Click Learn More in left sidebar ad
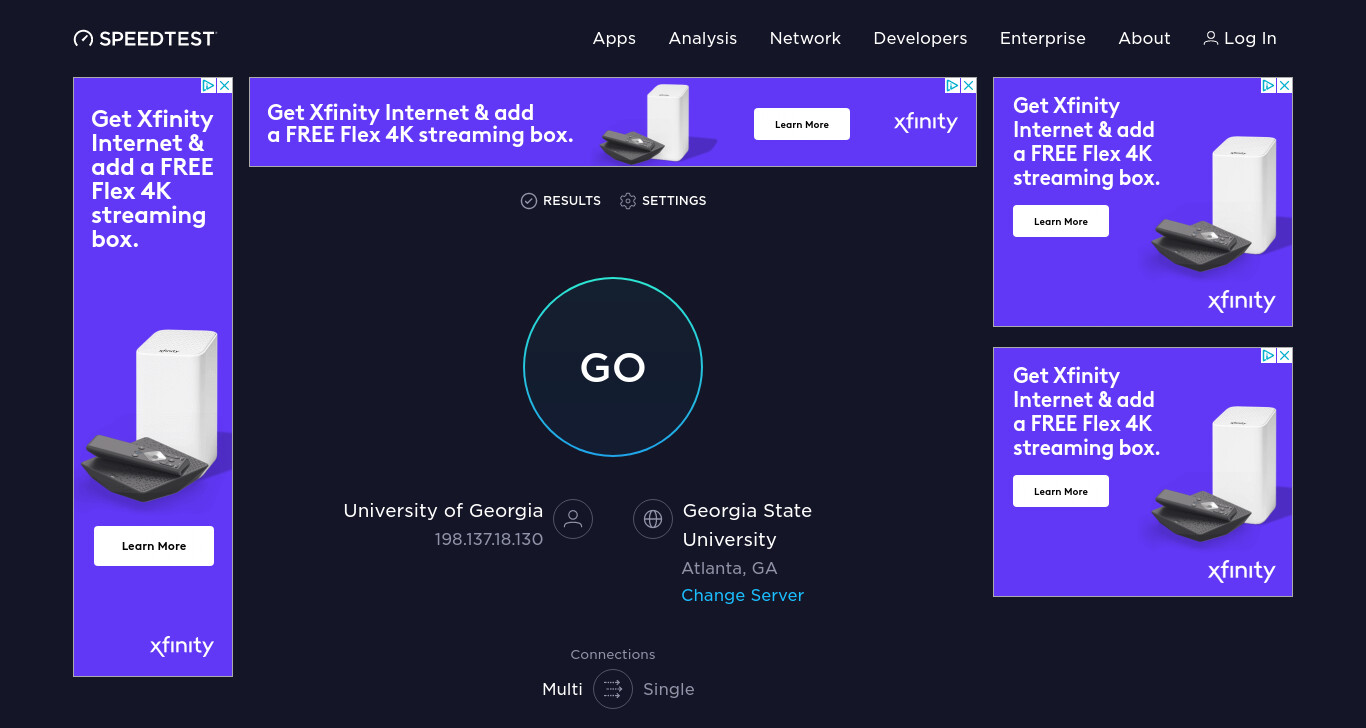Image resolution: width=1366 pixels, height=728 pixels. click(x=154, y=546)
